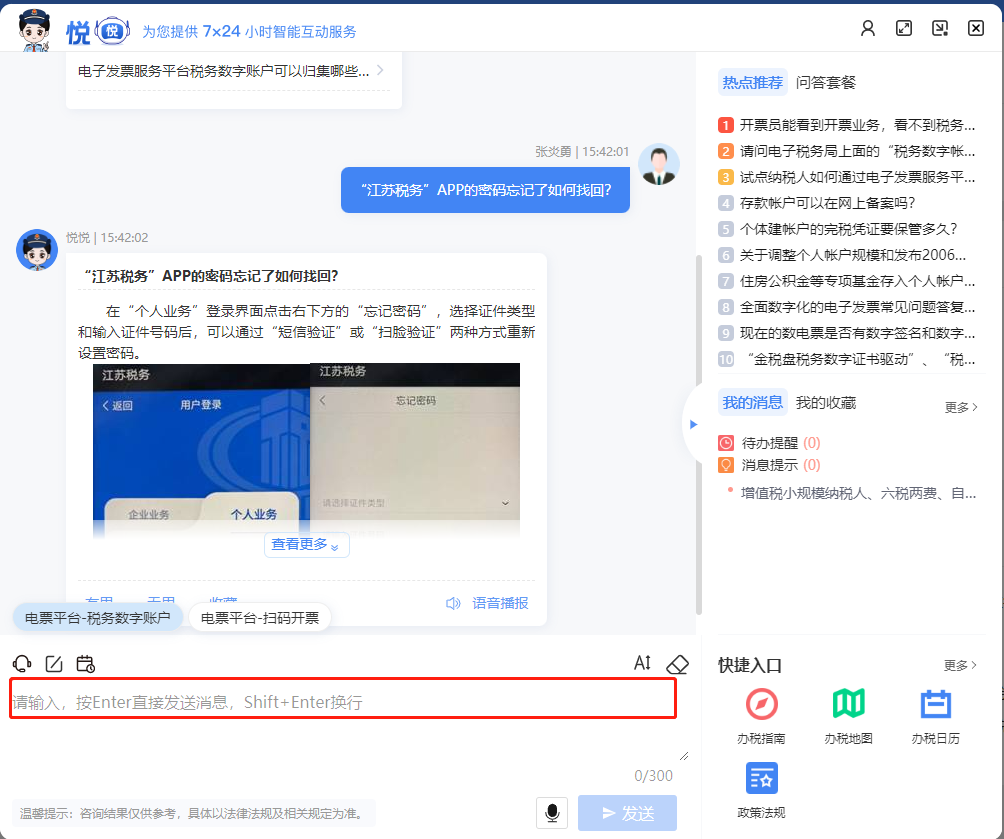Click the eraser clear chat icon
The image size is (1004, 839).
click(x=677, y=664)
